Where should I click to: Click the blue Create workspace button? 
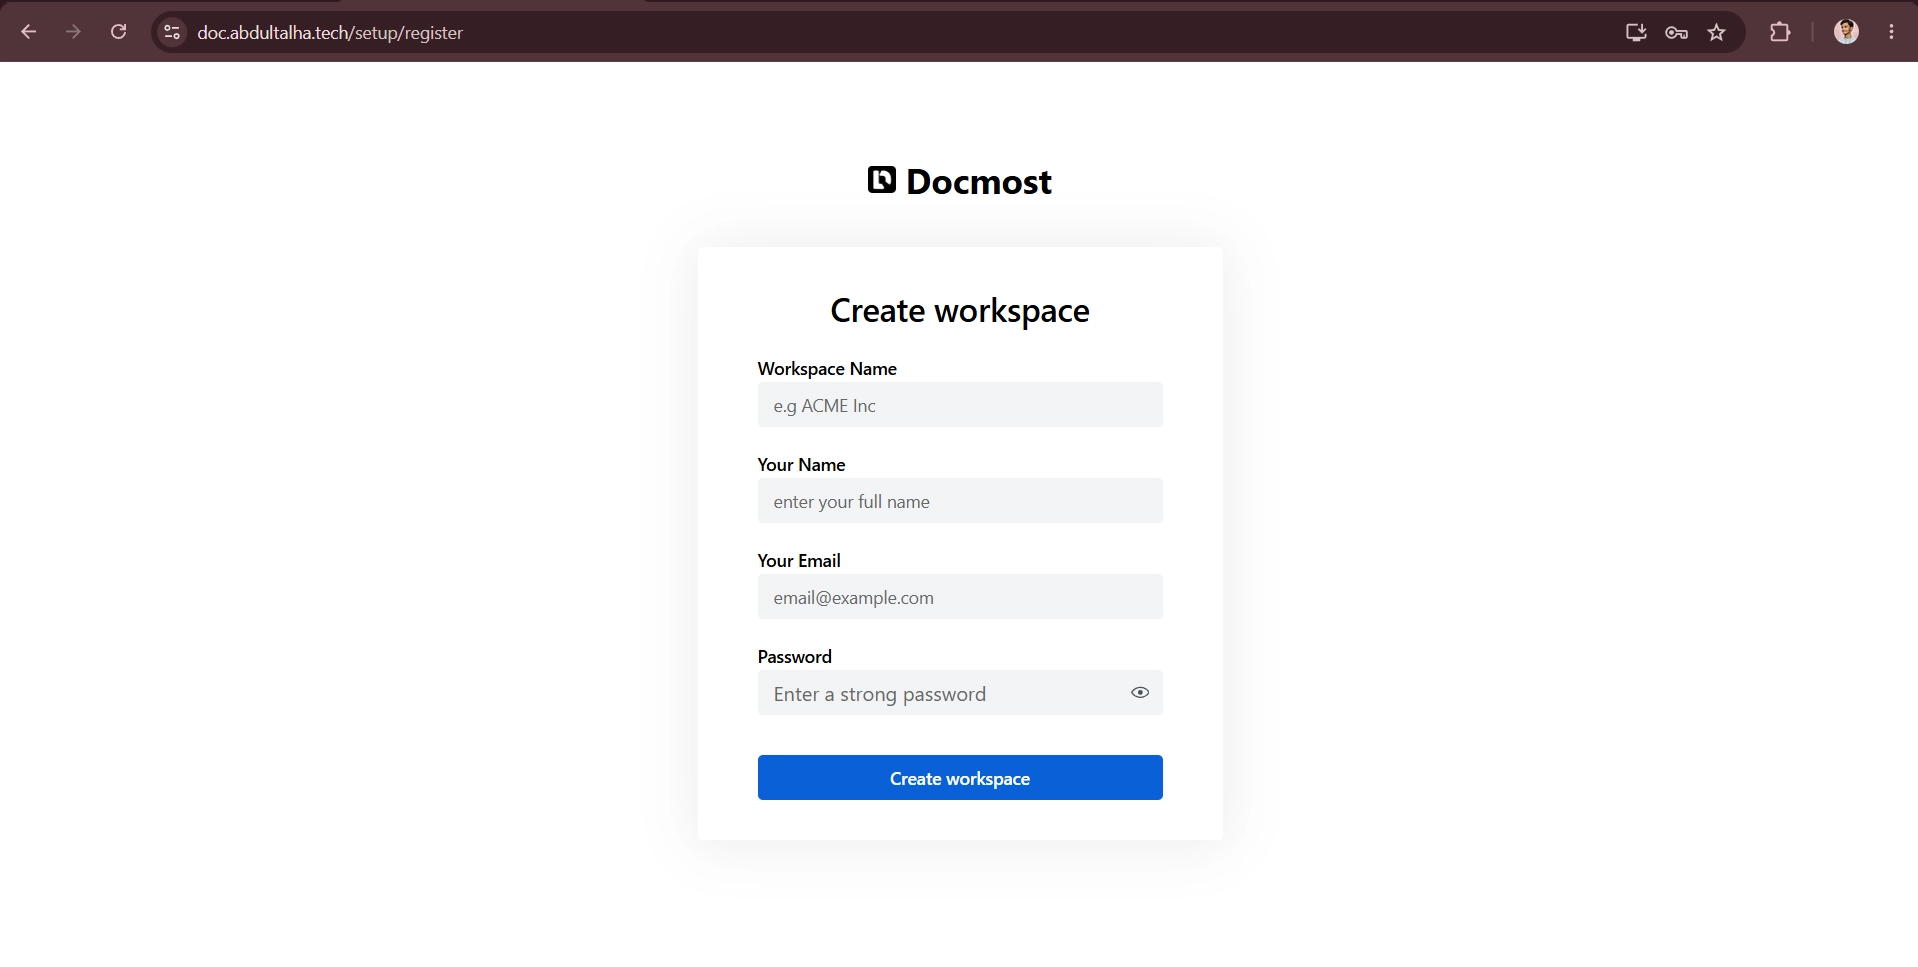(x=960, y=778)
